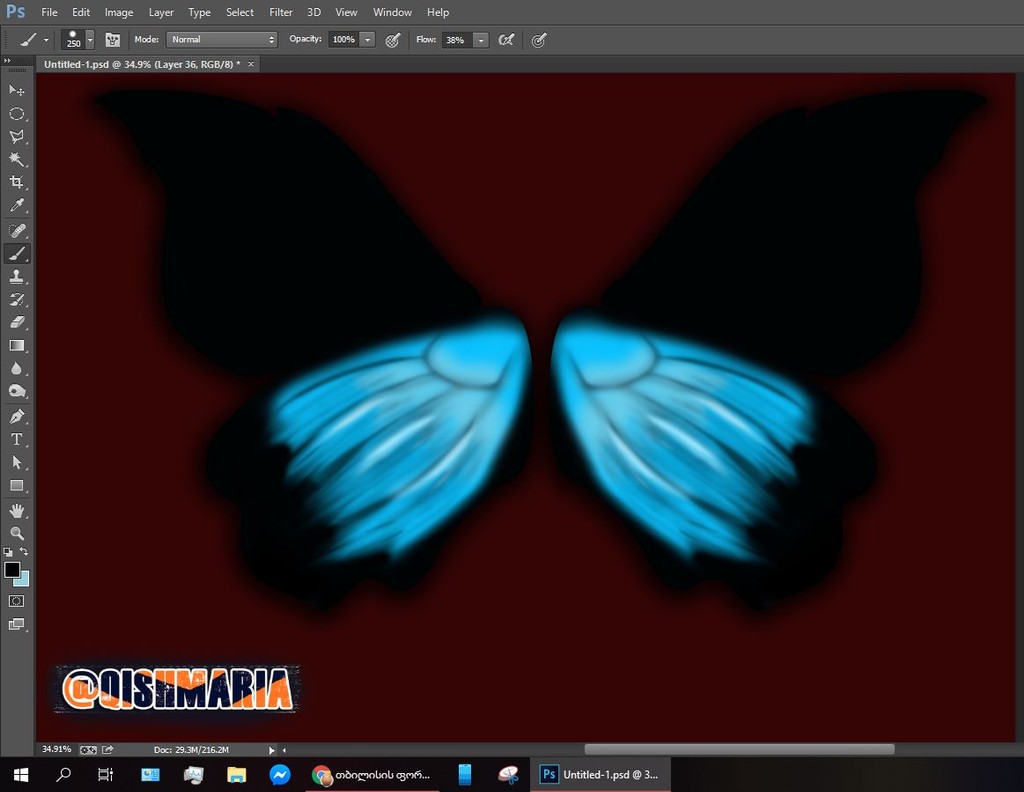
Task: Toggle the brush panel button
Action: pos(113,40)
